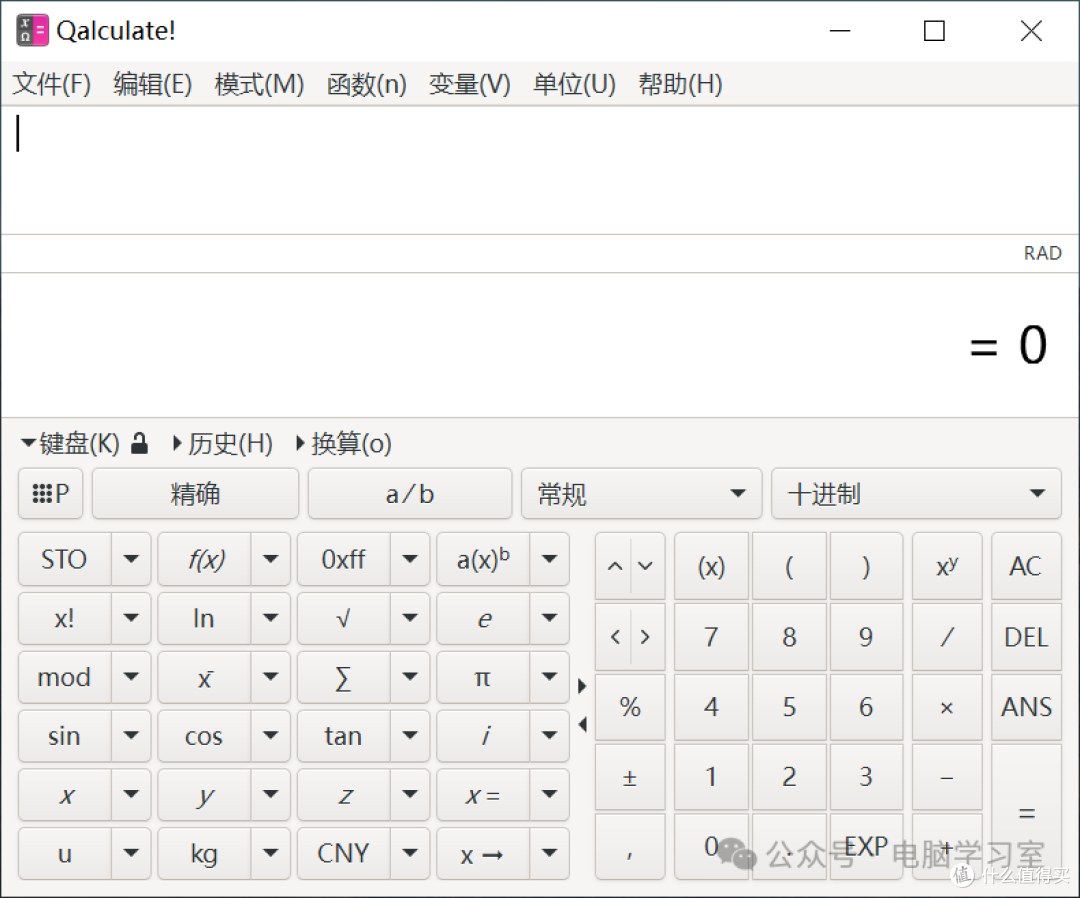Click the (x) smart parentheses button
Screen dimensions: 1080x898
(712, 566)
